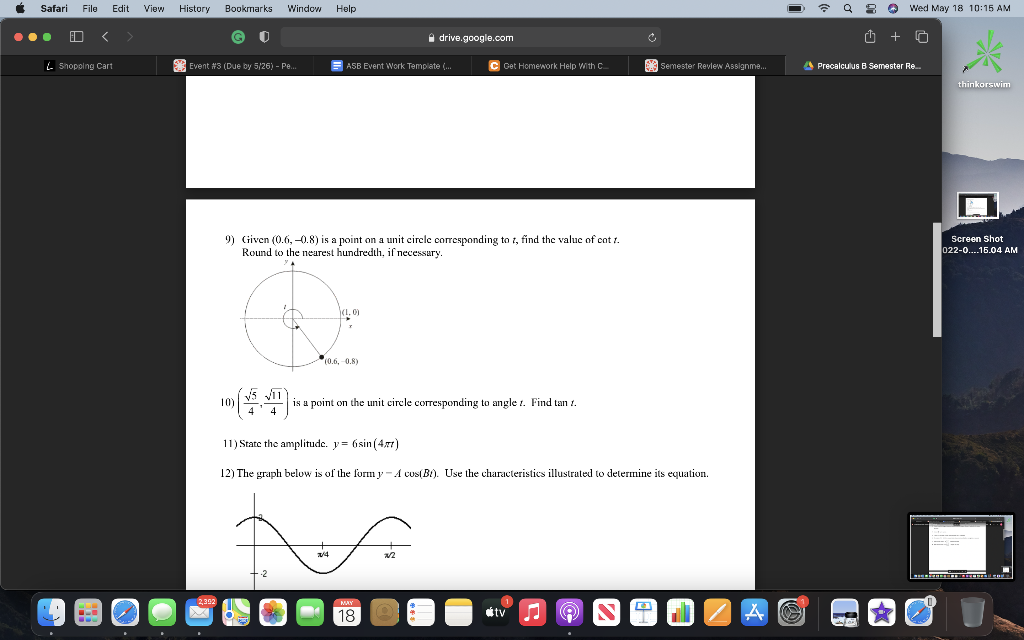Open Maps from the Dock

(236, 613)
